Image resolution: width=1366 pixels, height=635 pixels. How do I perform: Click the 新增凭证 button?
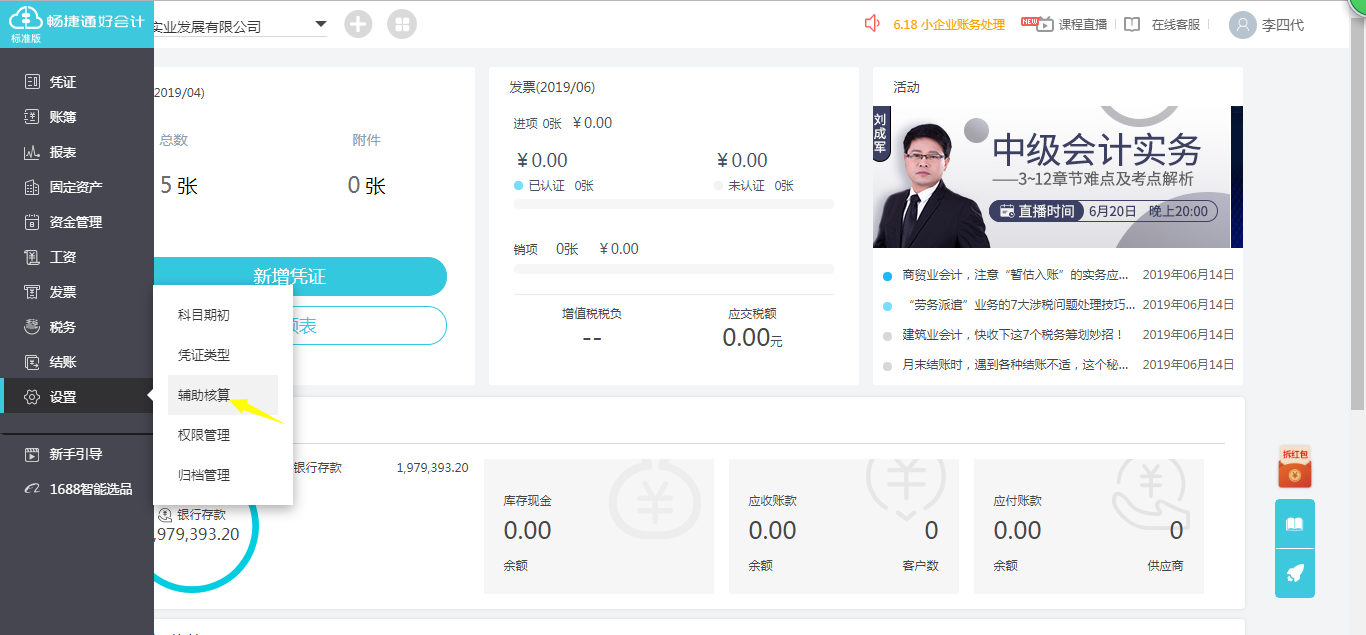(300, 276)
